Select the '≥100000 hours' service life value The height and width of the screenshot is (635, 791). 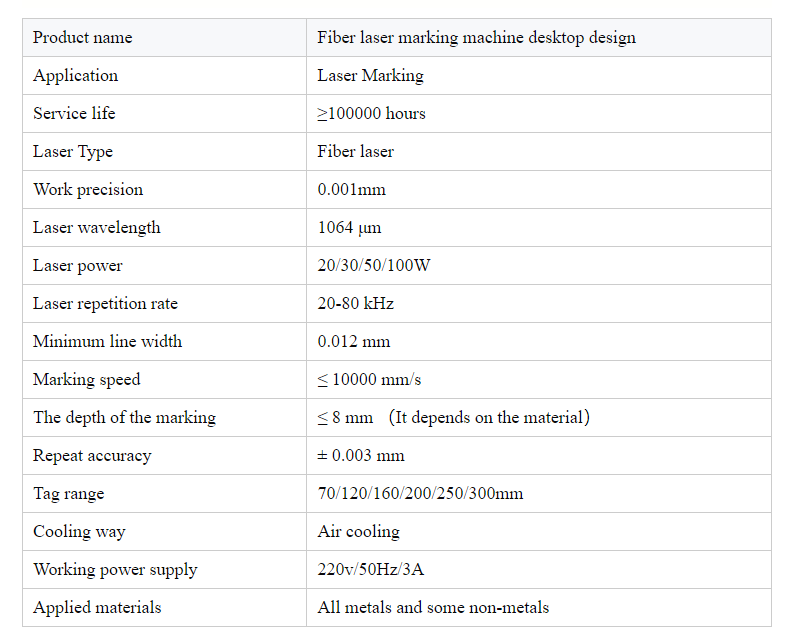(371, 113)
